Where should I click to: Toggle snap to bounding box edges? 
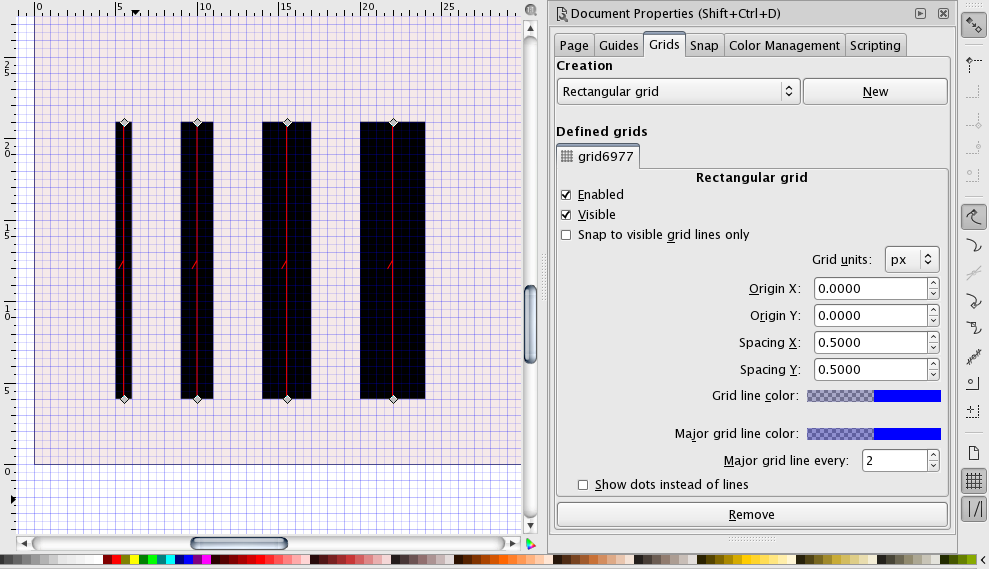tap(974, 93)
